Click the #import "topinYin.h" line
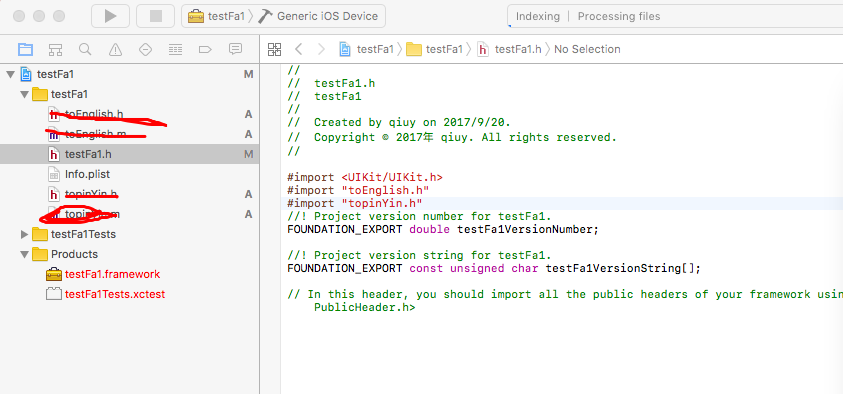The width and height of the screenshot is (843, 394). point(355,204)
